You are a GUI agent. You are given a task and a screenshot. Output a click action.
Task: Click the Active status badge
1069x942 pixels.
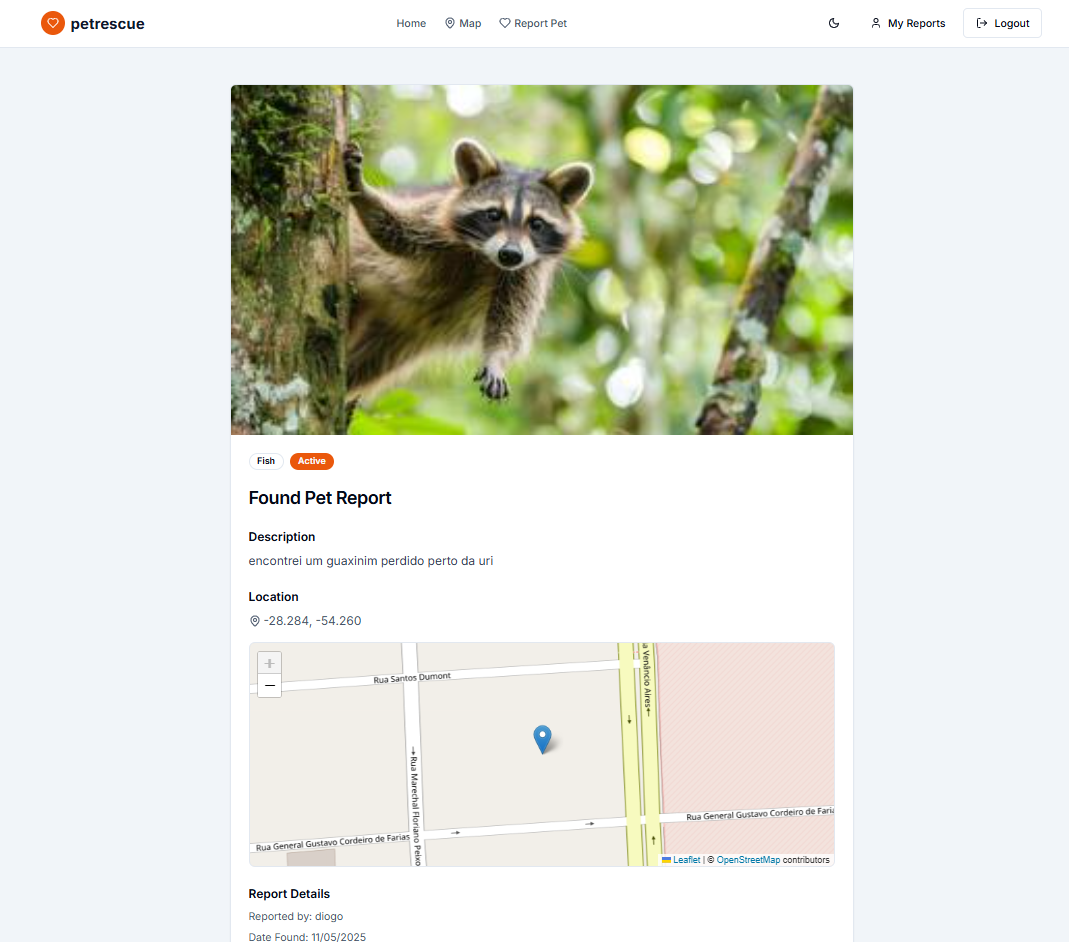click(312, 461)
